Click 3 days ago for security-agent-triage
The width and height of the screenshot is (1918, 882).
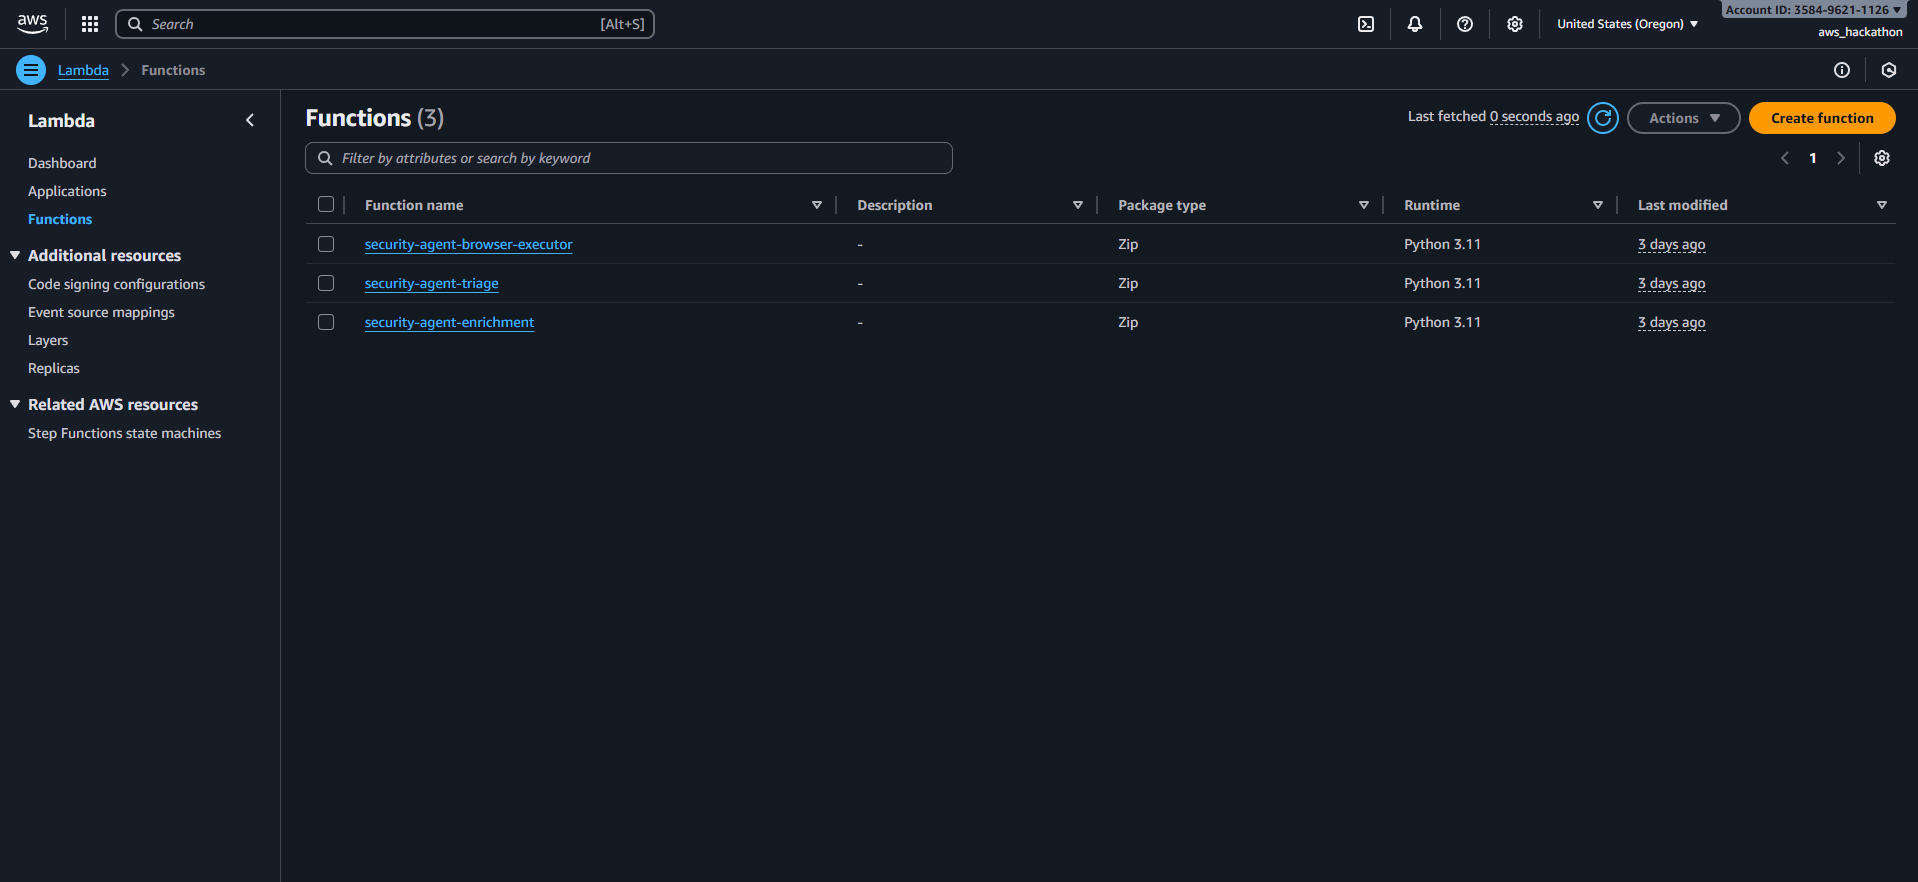pos(1671,283)
